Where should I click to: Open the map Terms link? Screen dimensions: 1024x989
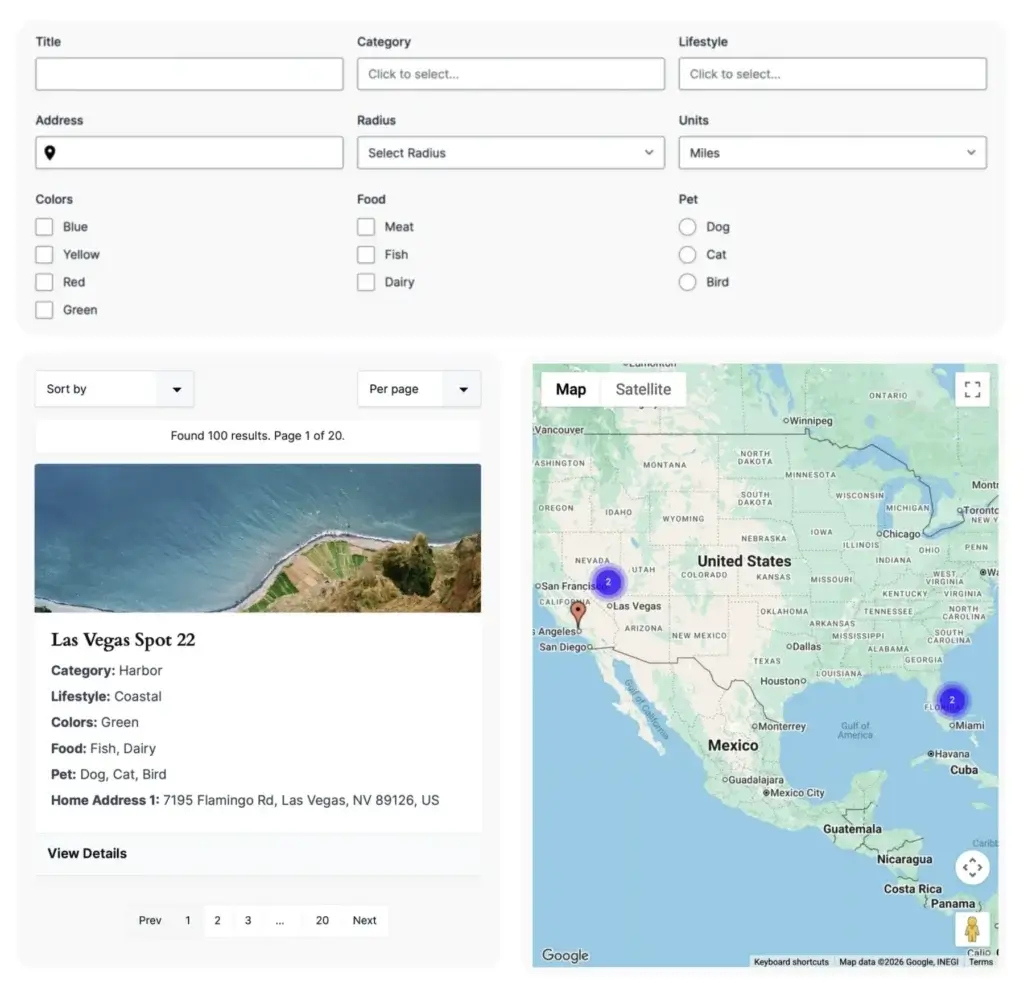pos(981,962)
